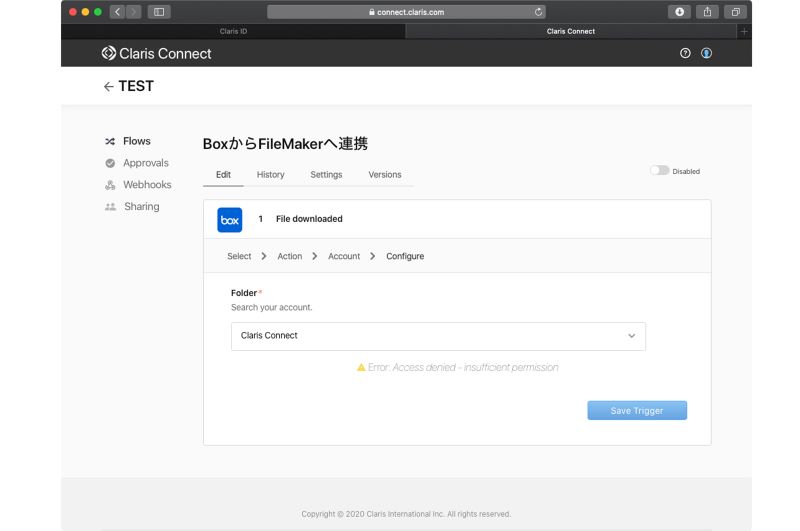
Task: Open the Folder dropdown showing Claris Connect
Action: click(x=438, y=336)
